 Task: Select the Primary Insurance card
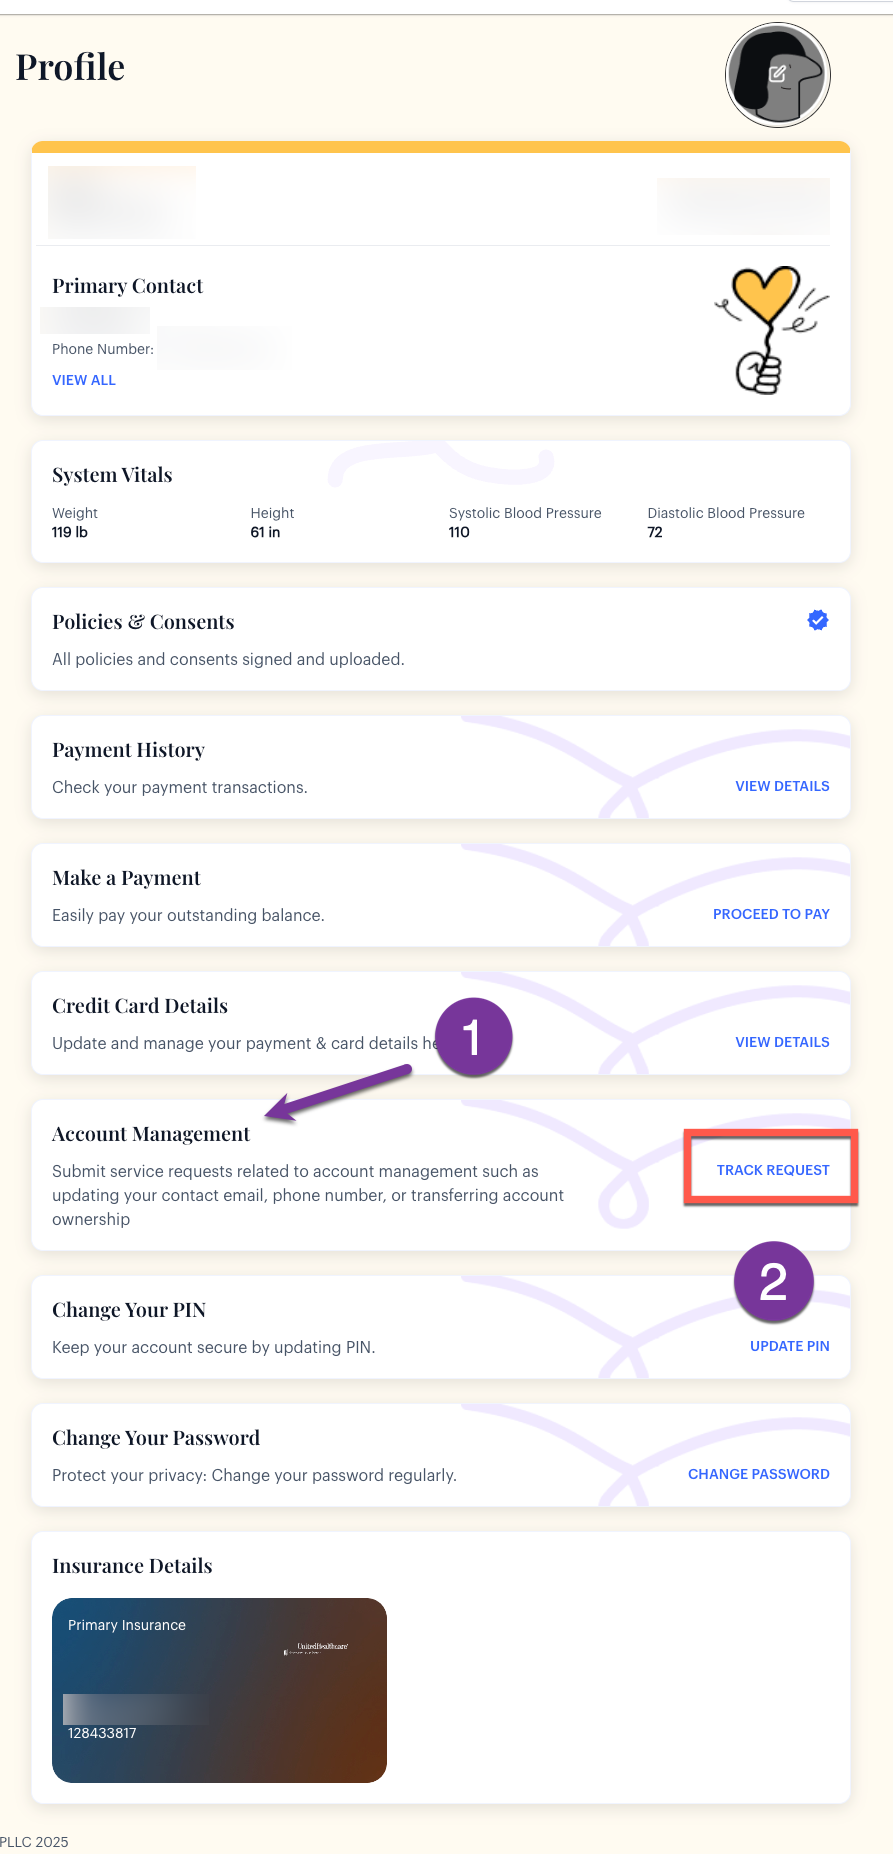219,1690
